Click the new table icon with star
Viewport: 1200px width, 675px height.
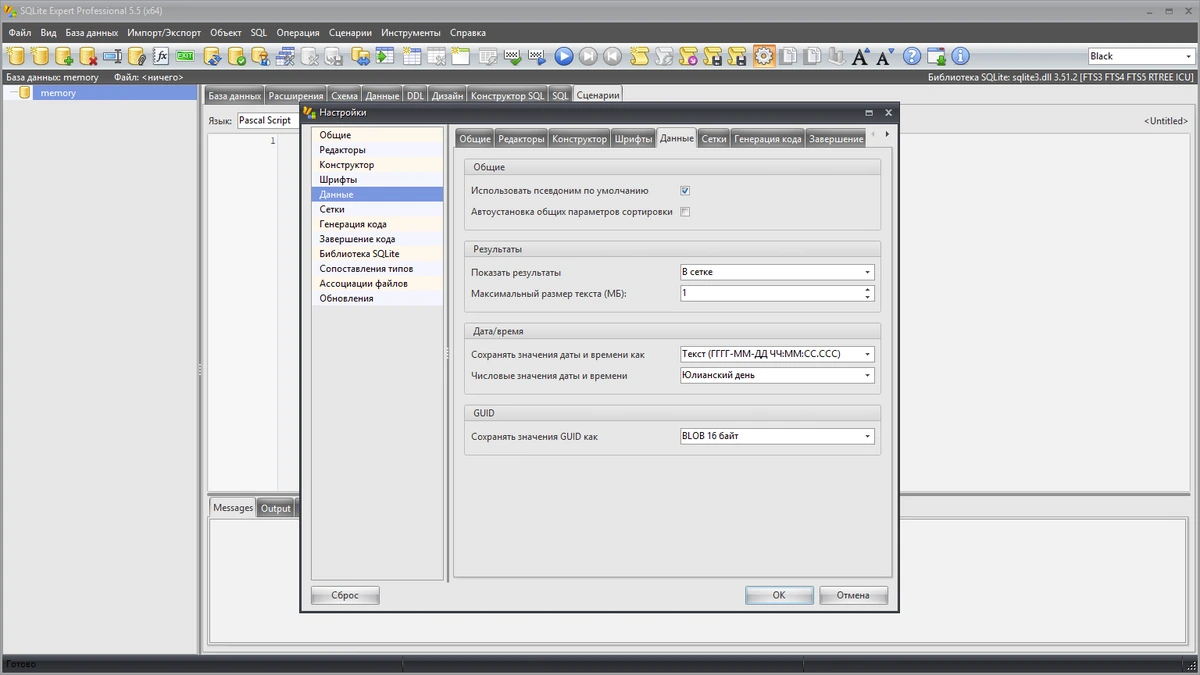coord(410,56)
